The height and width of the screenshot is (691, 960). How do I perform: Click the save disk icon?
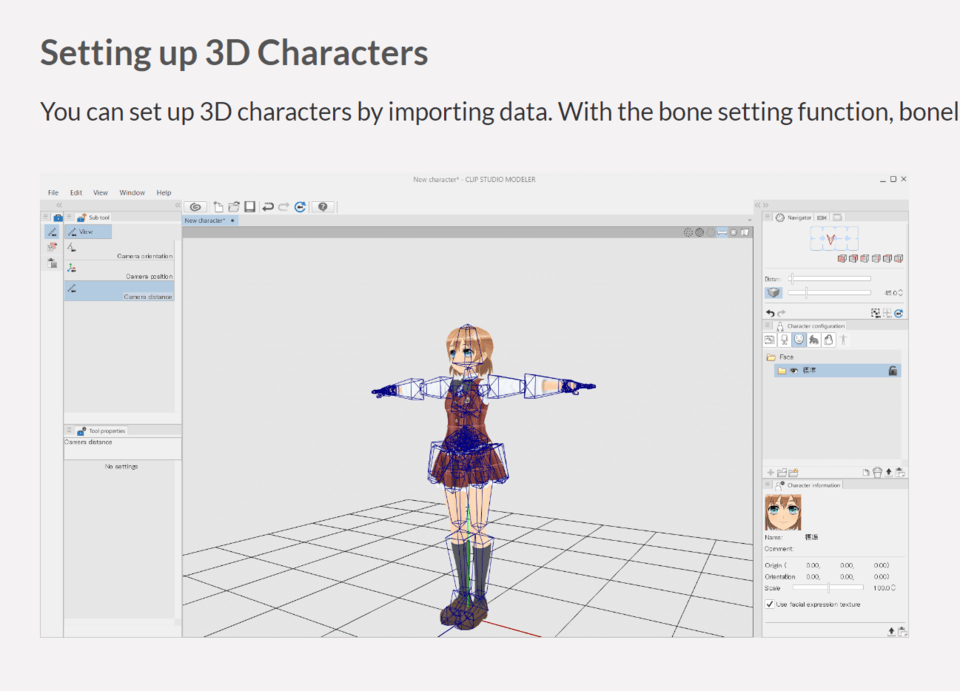(250, 207)
